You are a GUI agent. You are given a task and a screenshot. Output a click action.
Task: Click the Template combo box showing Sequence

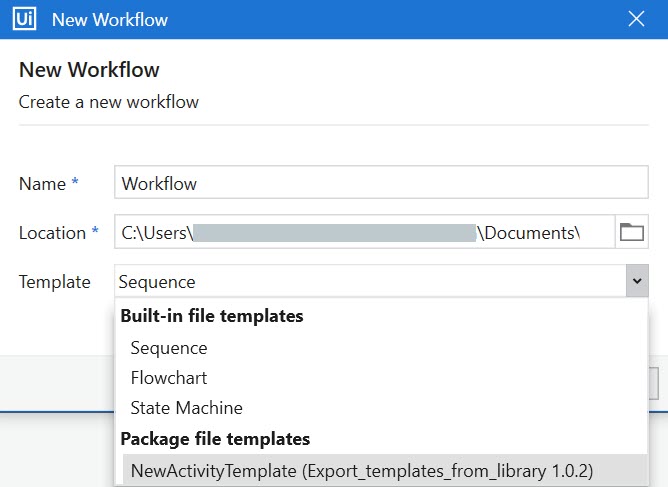pos(370,282)
